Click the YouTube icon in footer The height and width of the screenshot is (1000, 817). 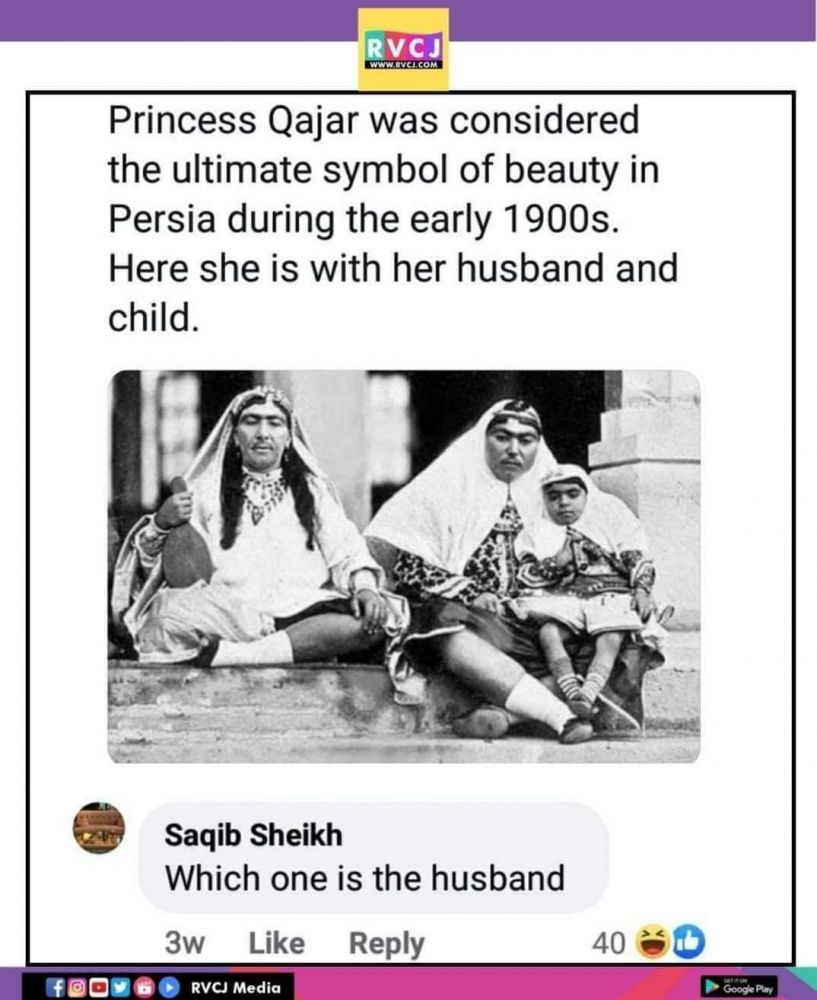pyautogui.click(x=100, y=987)
